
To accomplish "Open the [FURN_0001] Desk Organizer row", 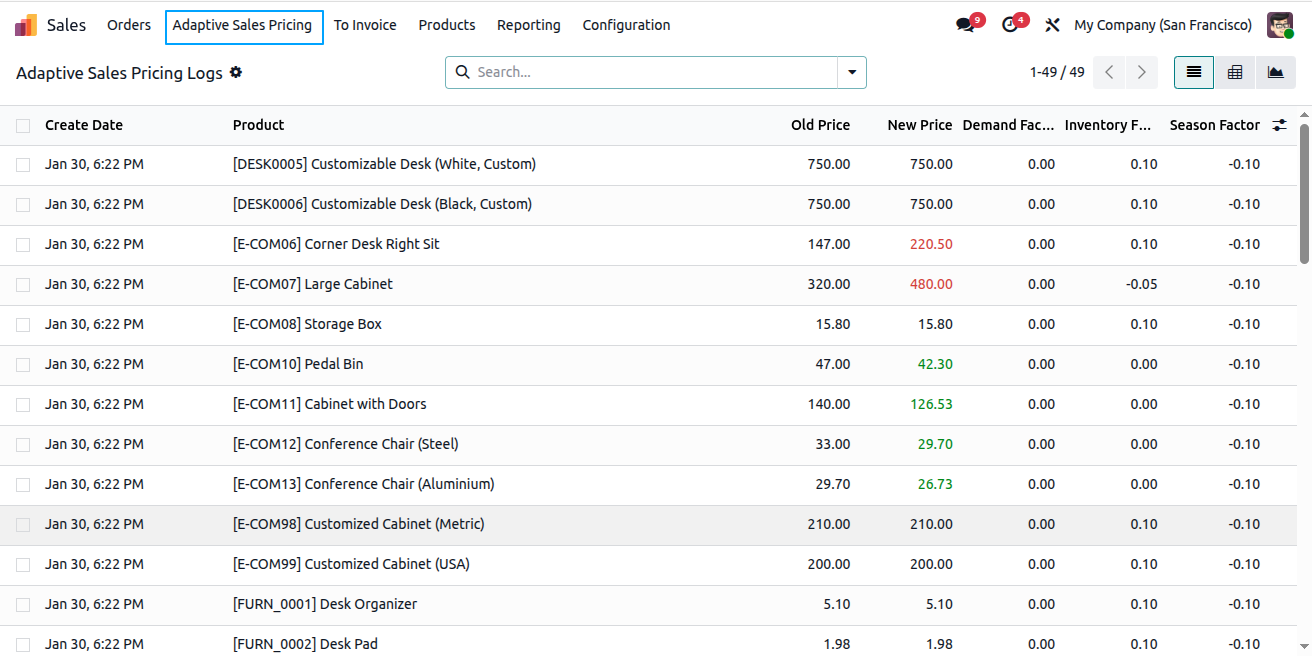I will click(x=650, y=605).
